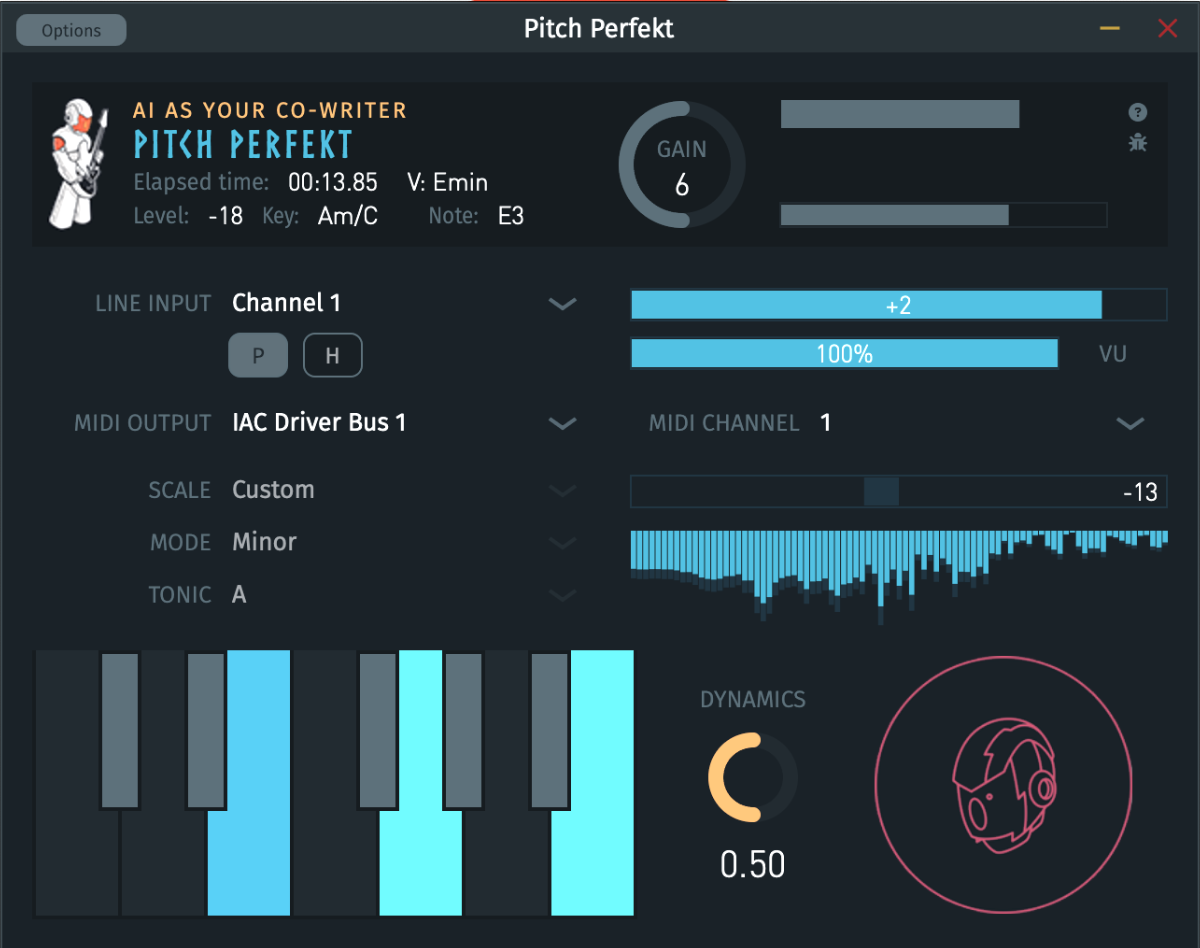
Task: Click the Key value Am/C
Action: 348,215
